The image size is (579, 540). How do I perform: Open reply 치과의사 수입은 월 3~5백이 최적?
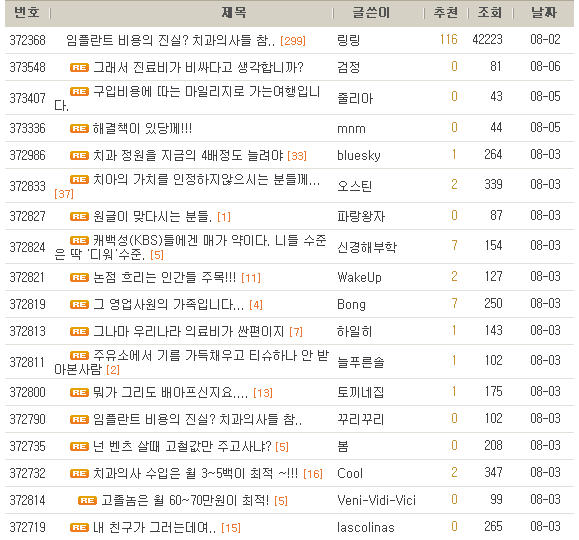tap(196, 473)
